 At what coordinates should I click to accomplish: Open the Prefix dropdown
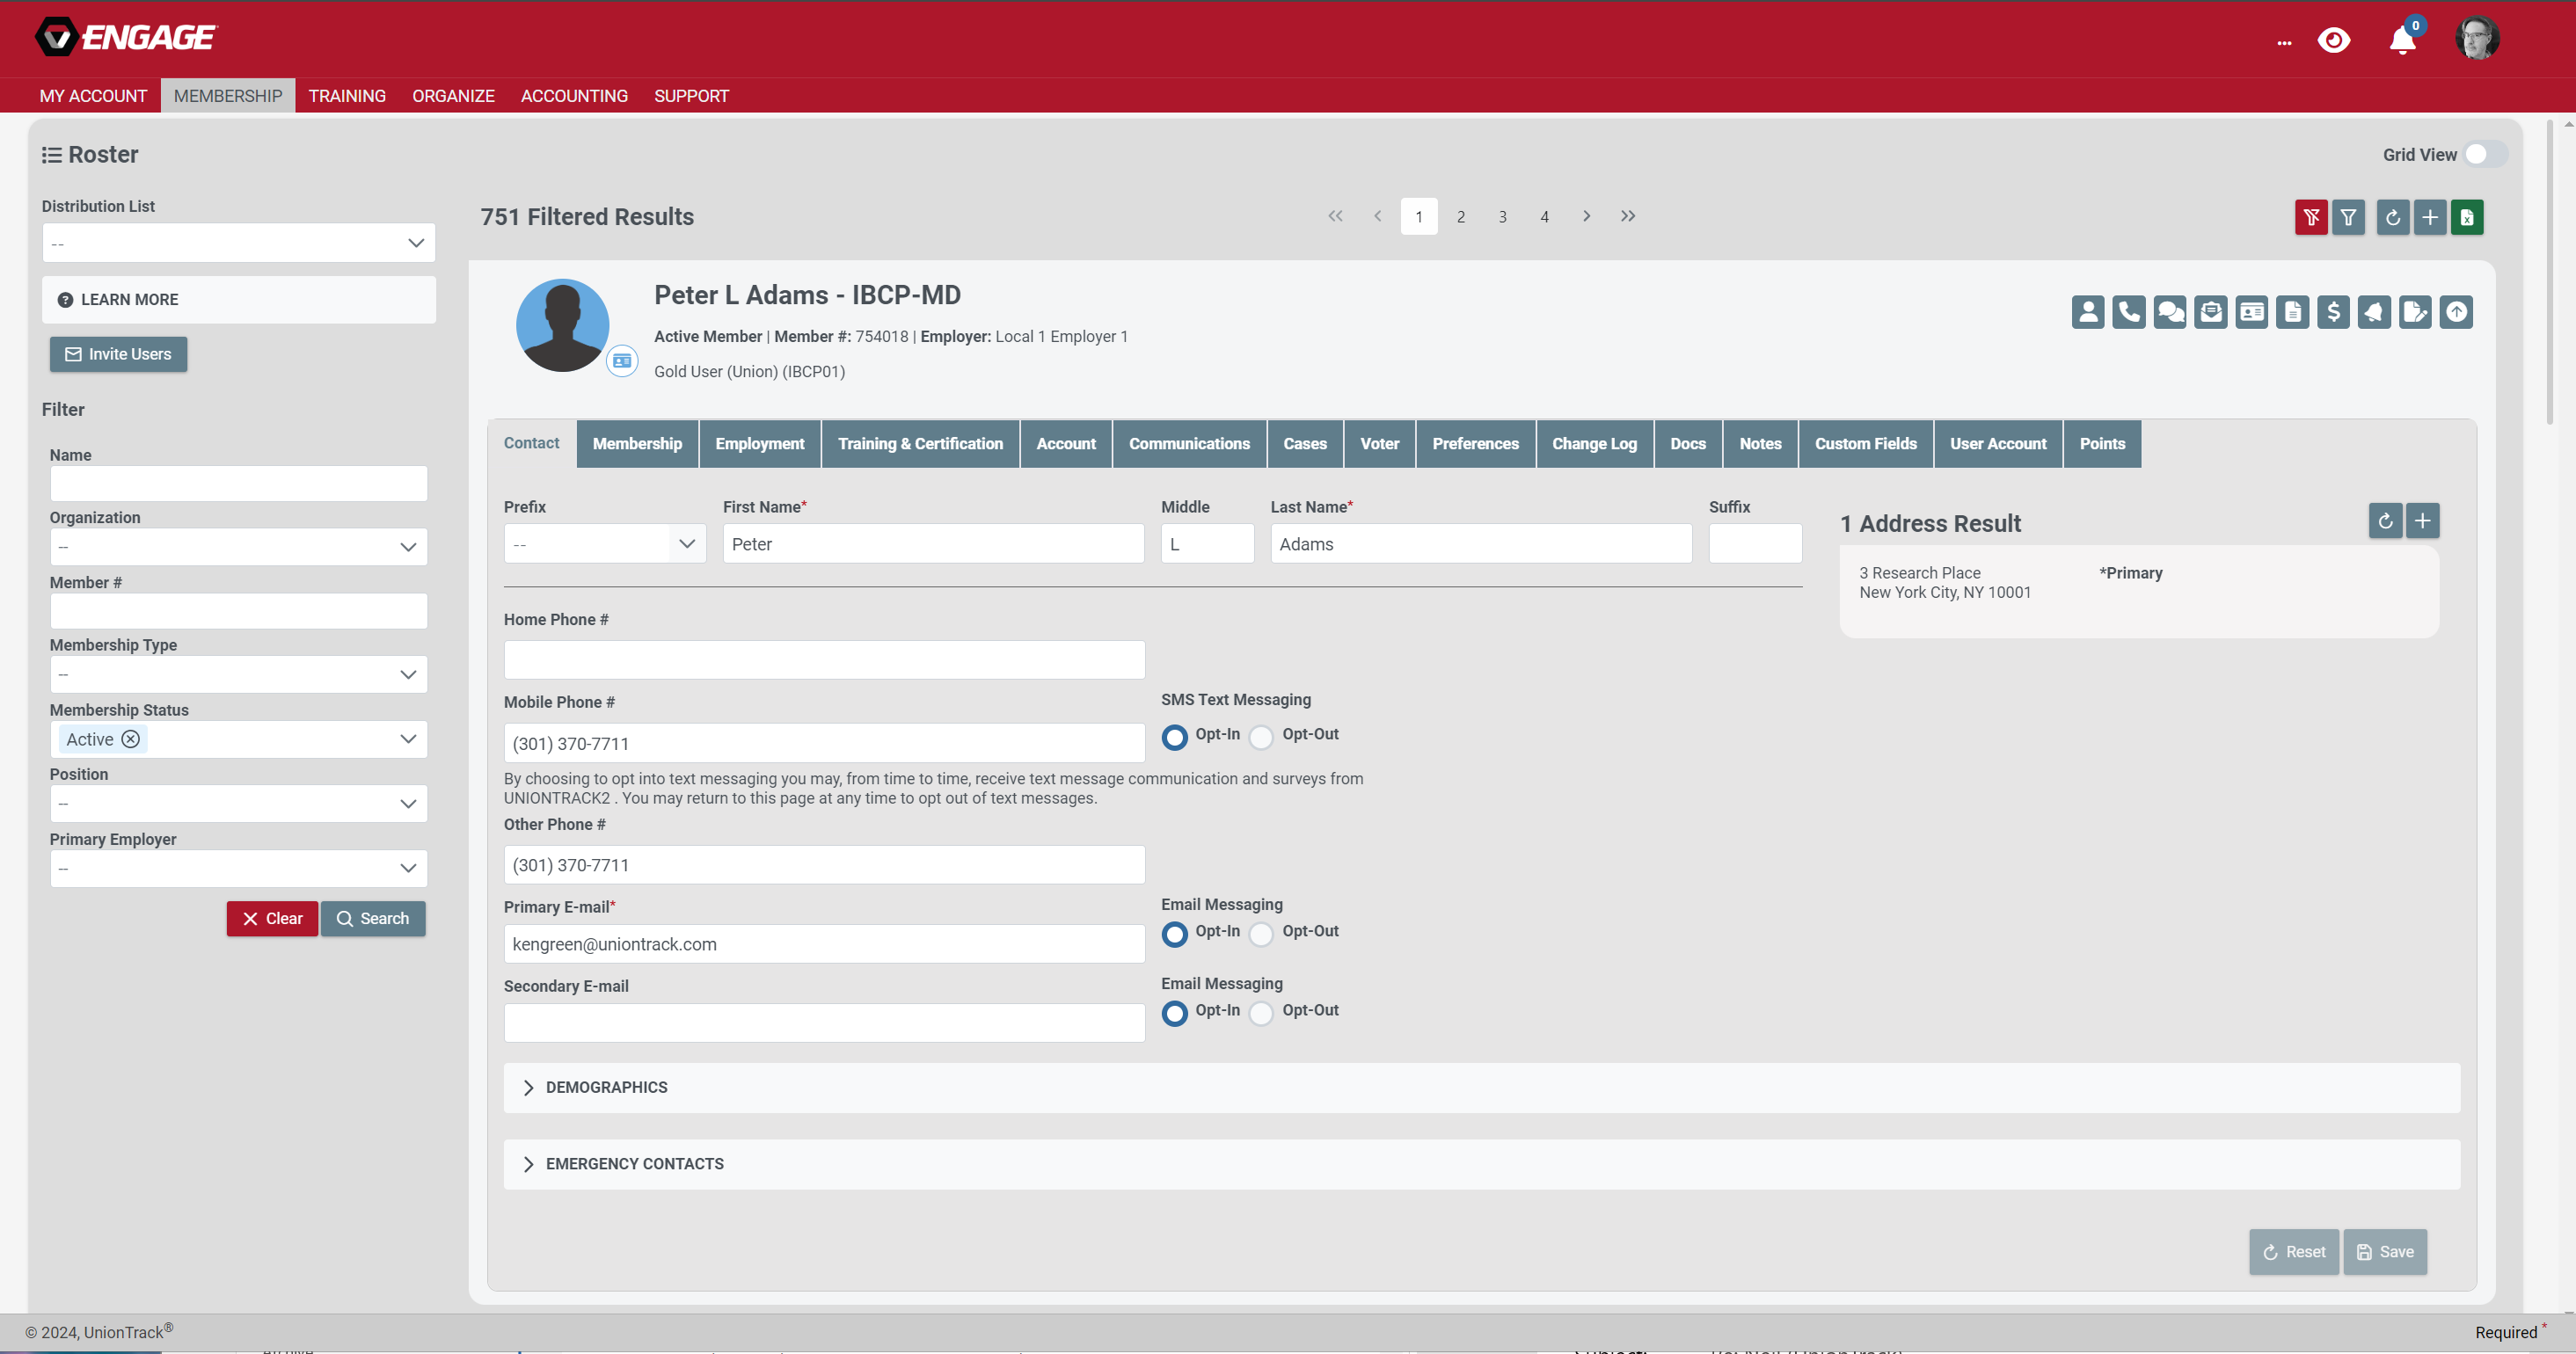click(x=604, y=544)
